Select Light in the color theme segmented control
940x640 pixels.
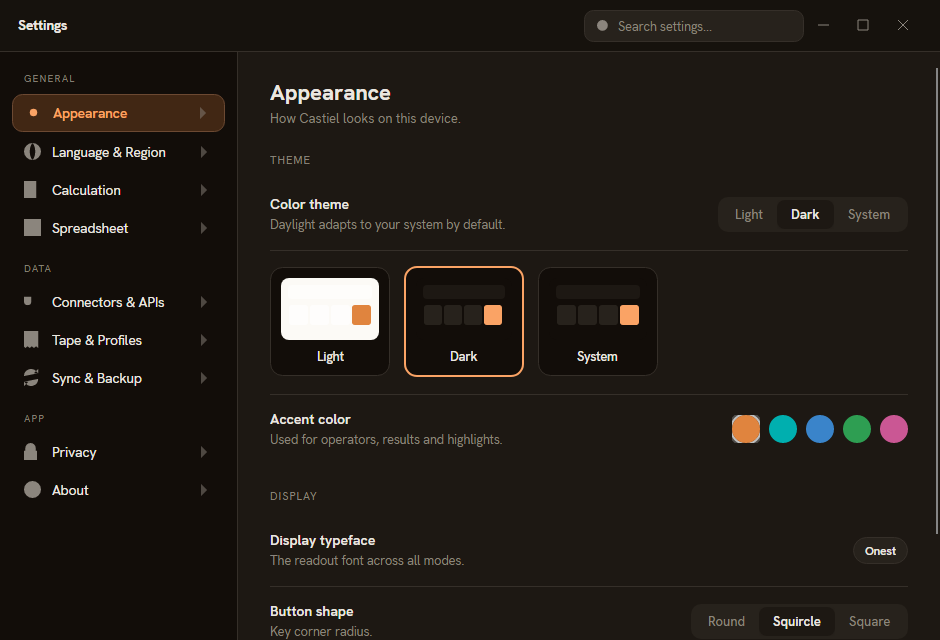pyautogui.click(x=749, y=215)
